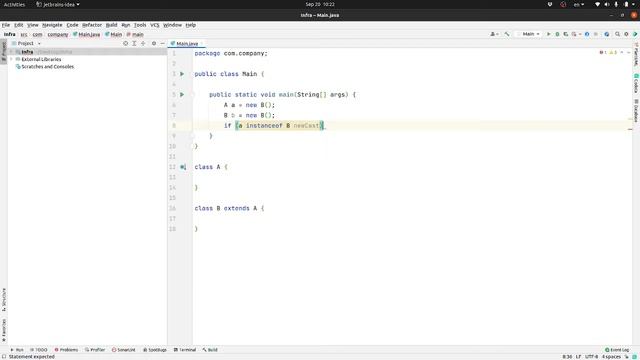
Task: Click the '4 spaces' indent setting
Action: 611,357
